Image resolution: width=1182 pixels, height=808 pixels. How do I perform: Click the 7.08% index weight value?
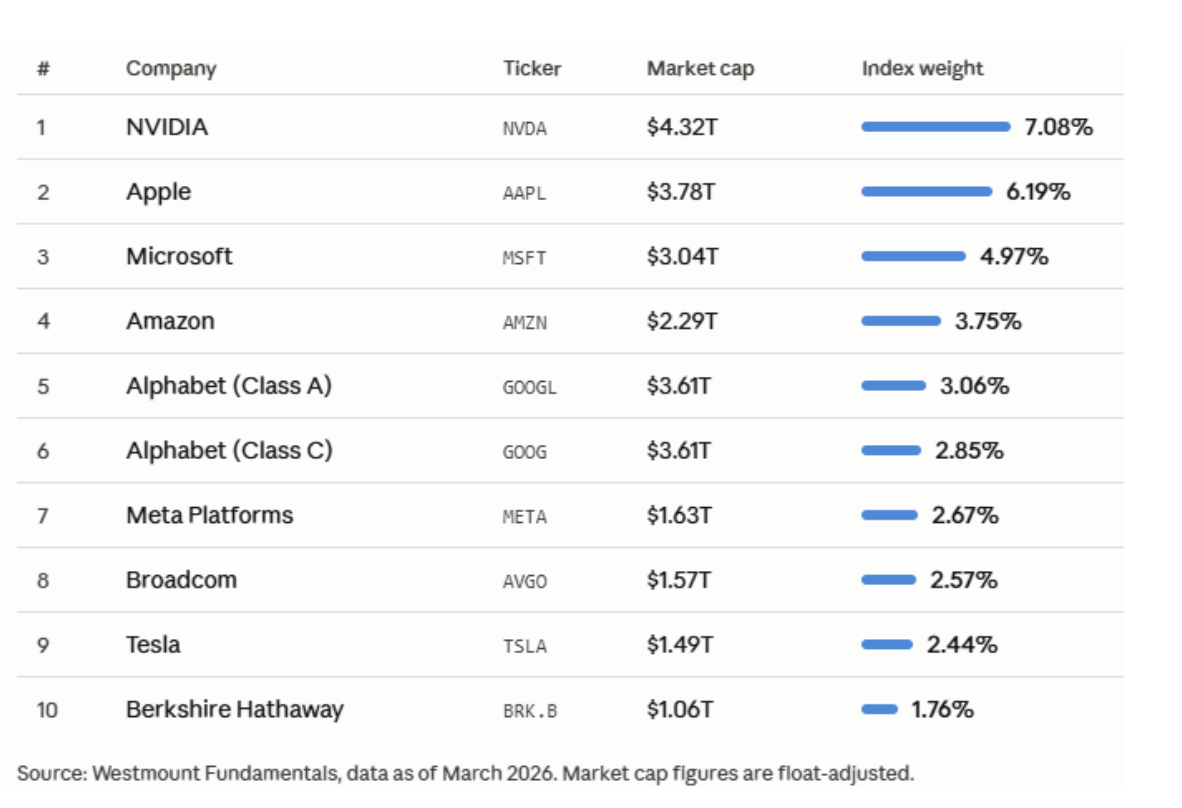[x=1058, y=127]
